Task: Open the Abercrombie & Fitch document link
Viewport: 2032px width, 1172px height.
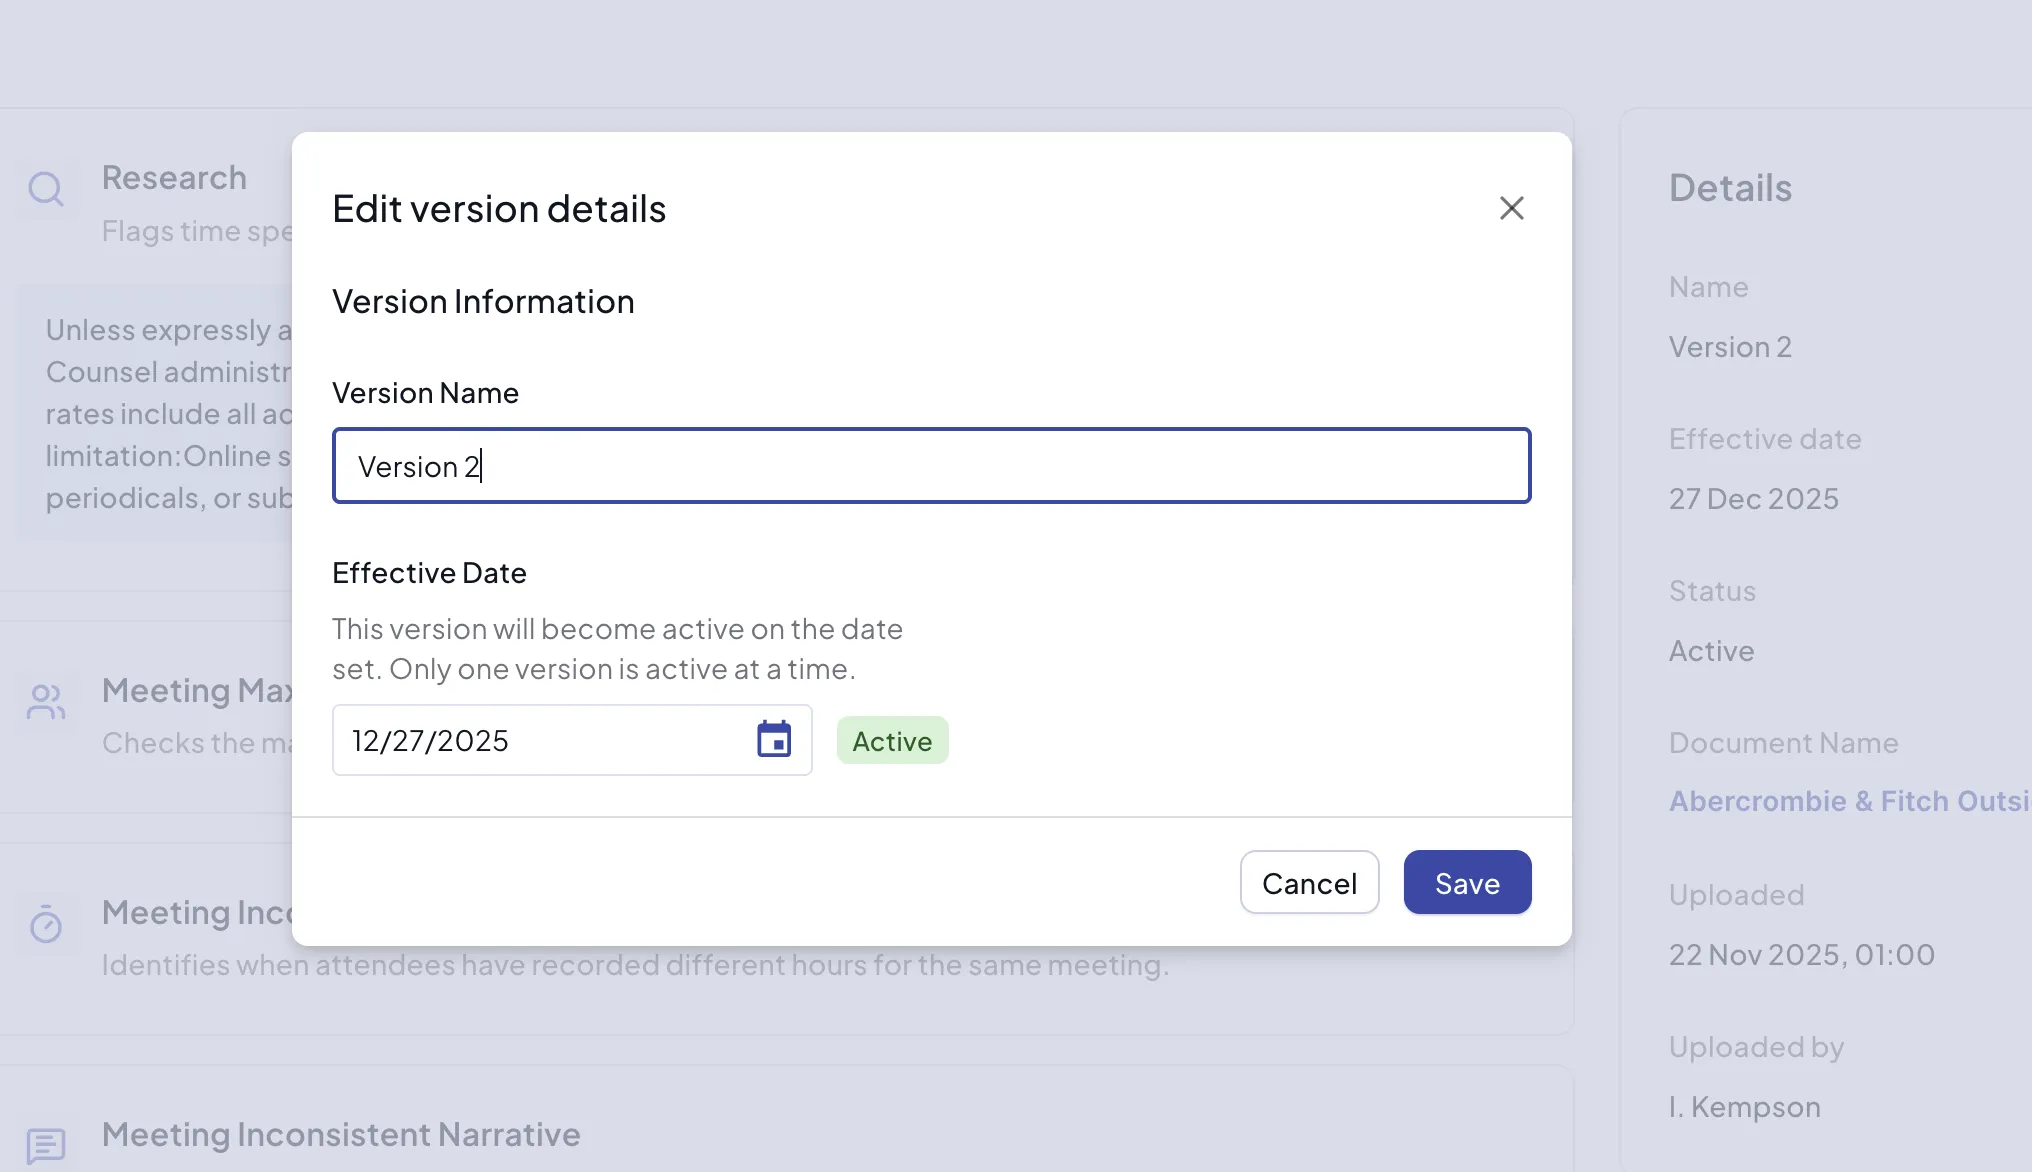Action: [1848, 801]
